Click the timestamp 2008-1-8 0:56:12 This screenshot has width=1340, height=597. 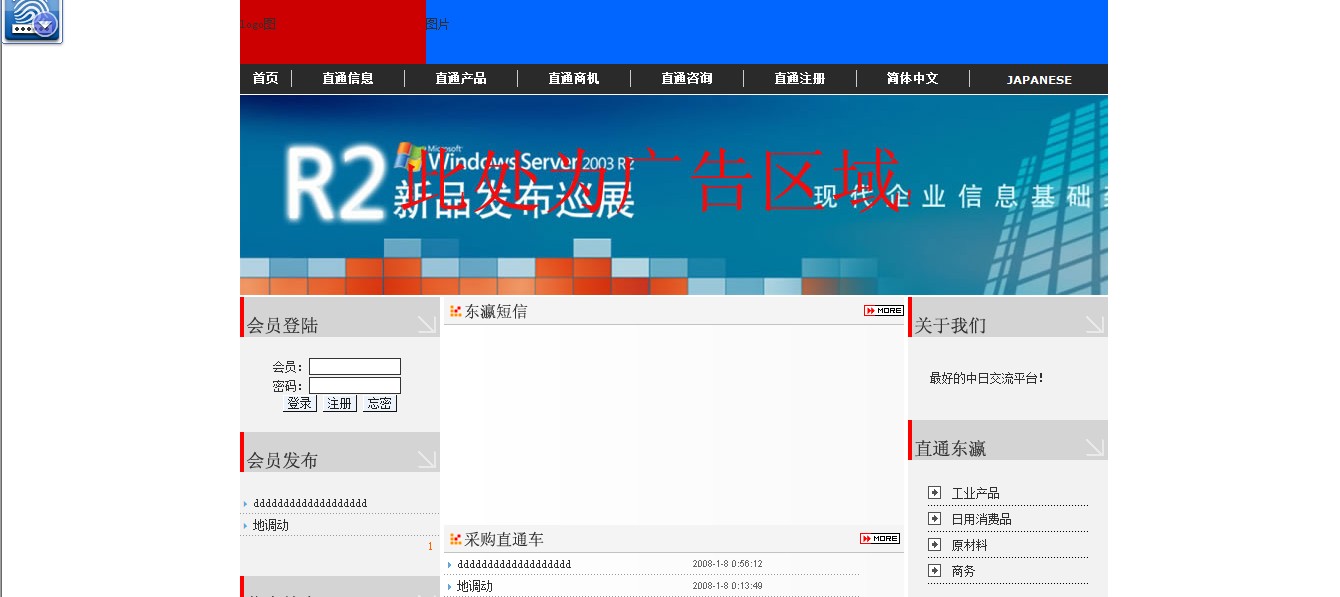[727, 564]
